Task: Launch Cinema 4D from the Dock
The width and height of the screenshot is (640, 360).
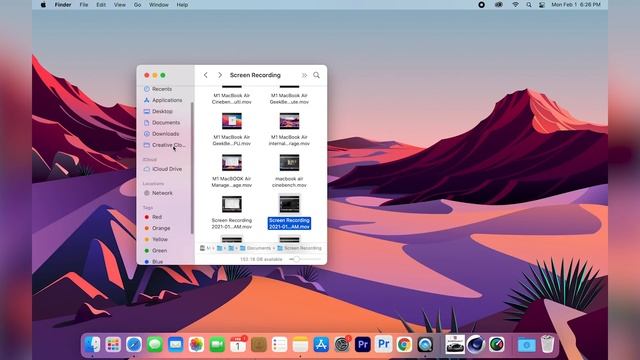Action: (x=476, y=344)
